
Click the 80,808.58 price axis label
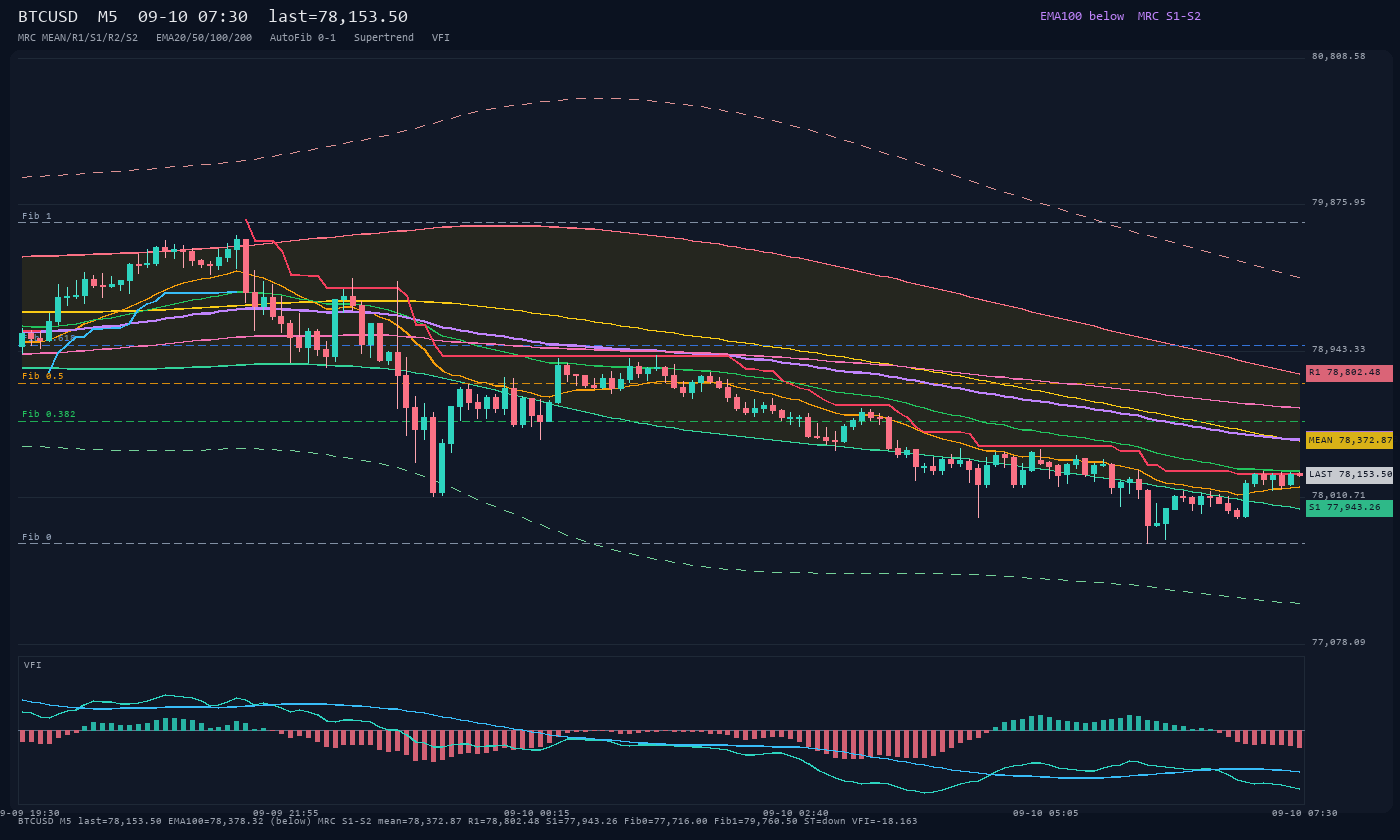pos(1338,56)
